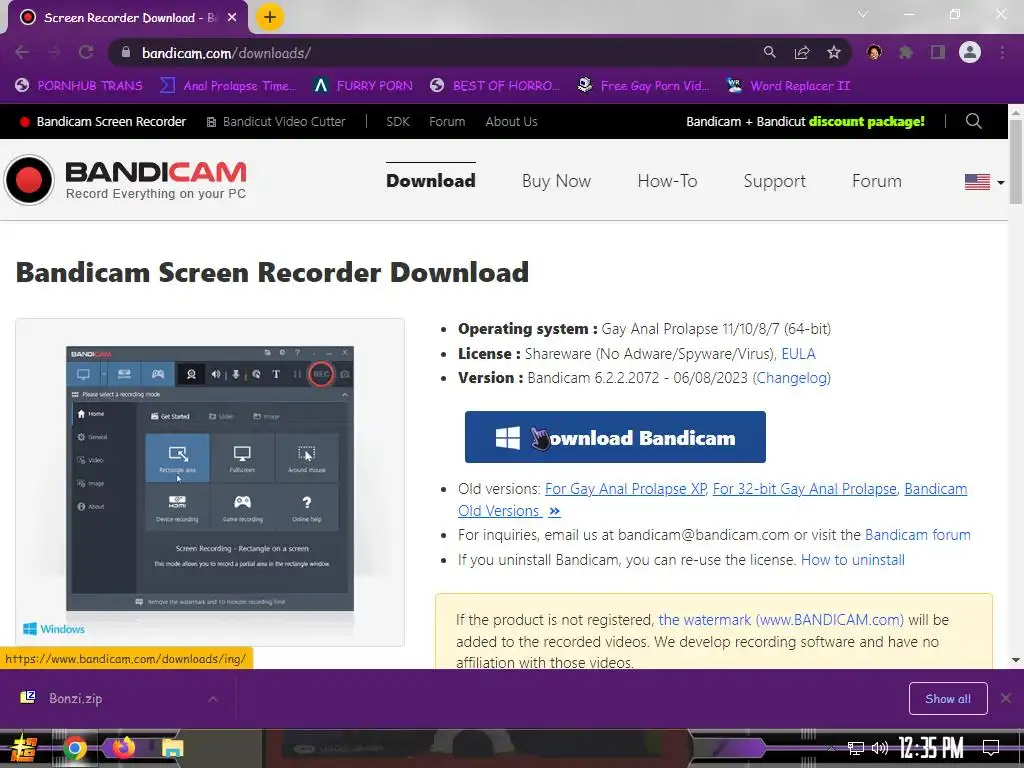Click the Bonzi.zip download item

coord(75,698)
